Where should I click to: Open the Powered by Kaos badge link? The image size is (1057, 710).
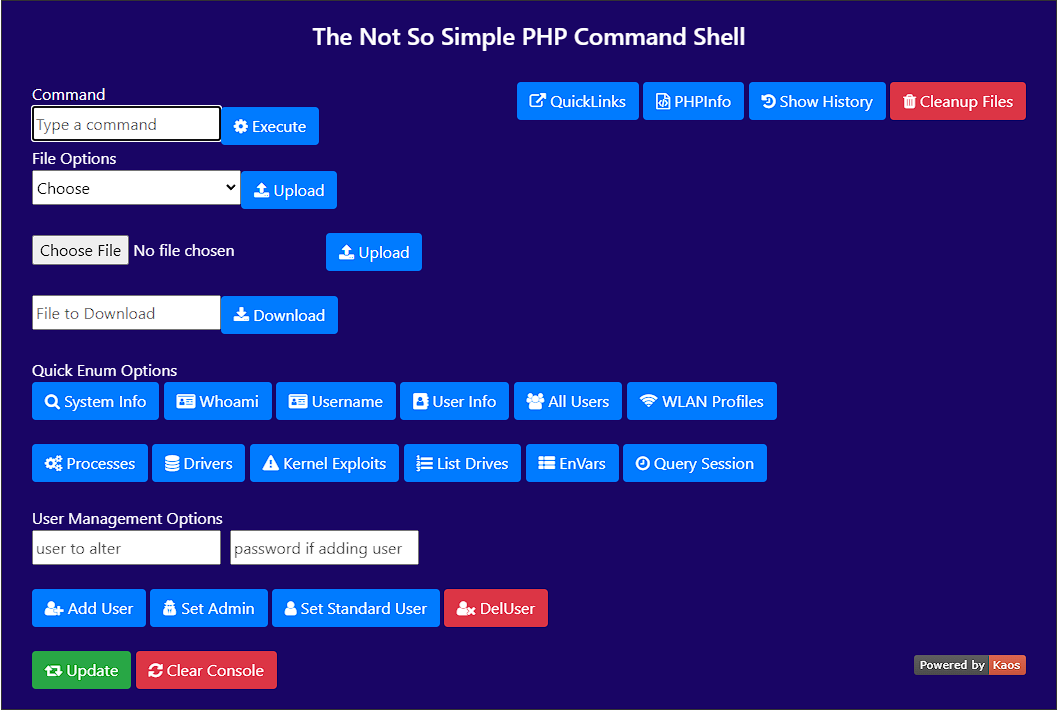[x=969, y=665]
